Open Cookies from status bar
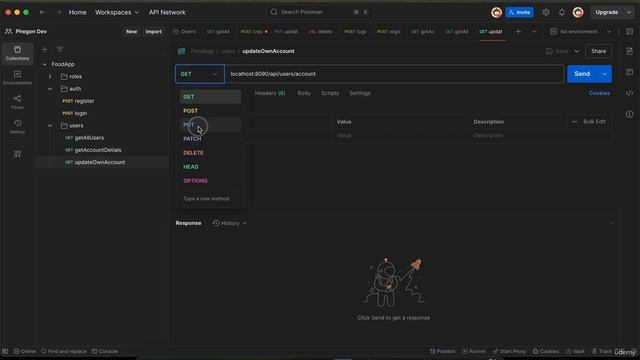Image resolution: width=640 pixels, height=360 pixels. click(545, 351)
